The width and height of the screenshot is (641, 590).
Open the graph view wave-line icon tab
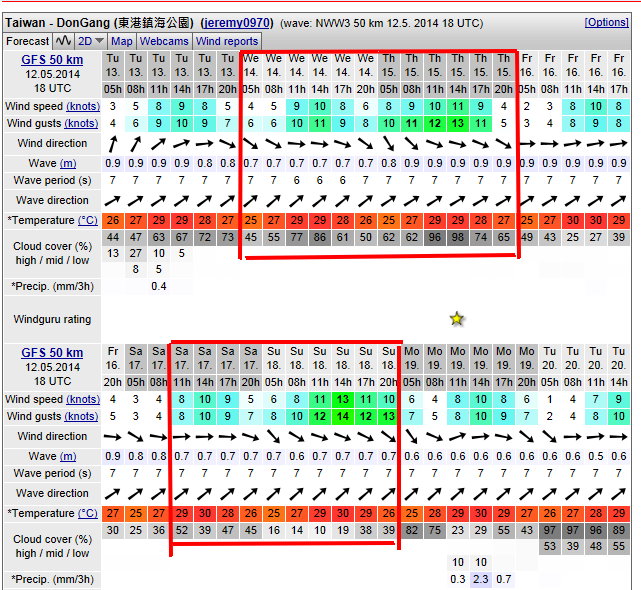coord(64,41)
